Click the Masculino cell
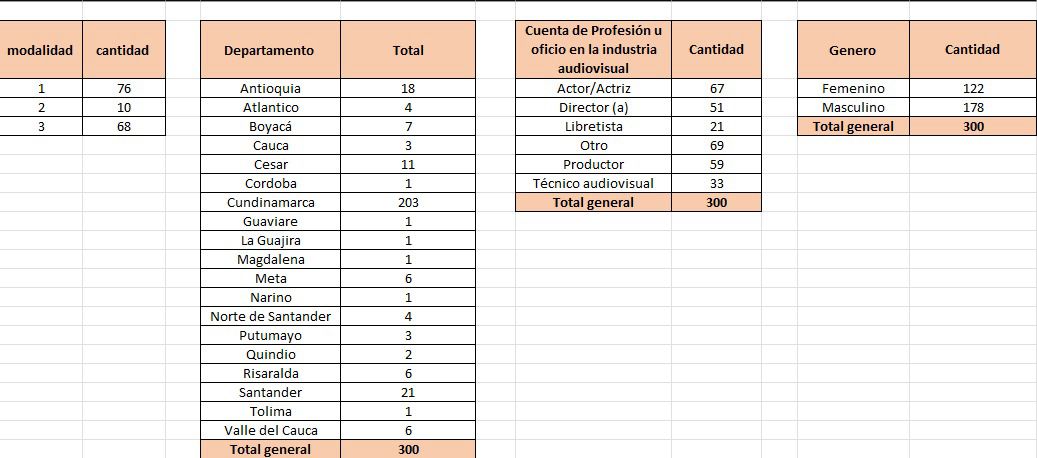 (852, 107)
